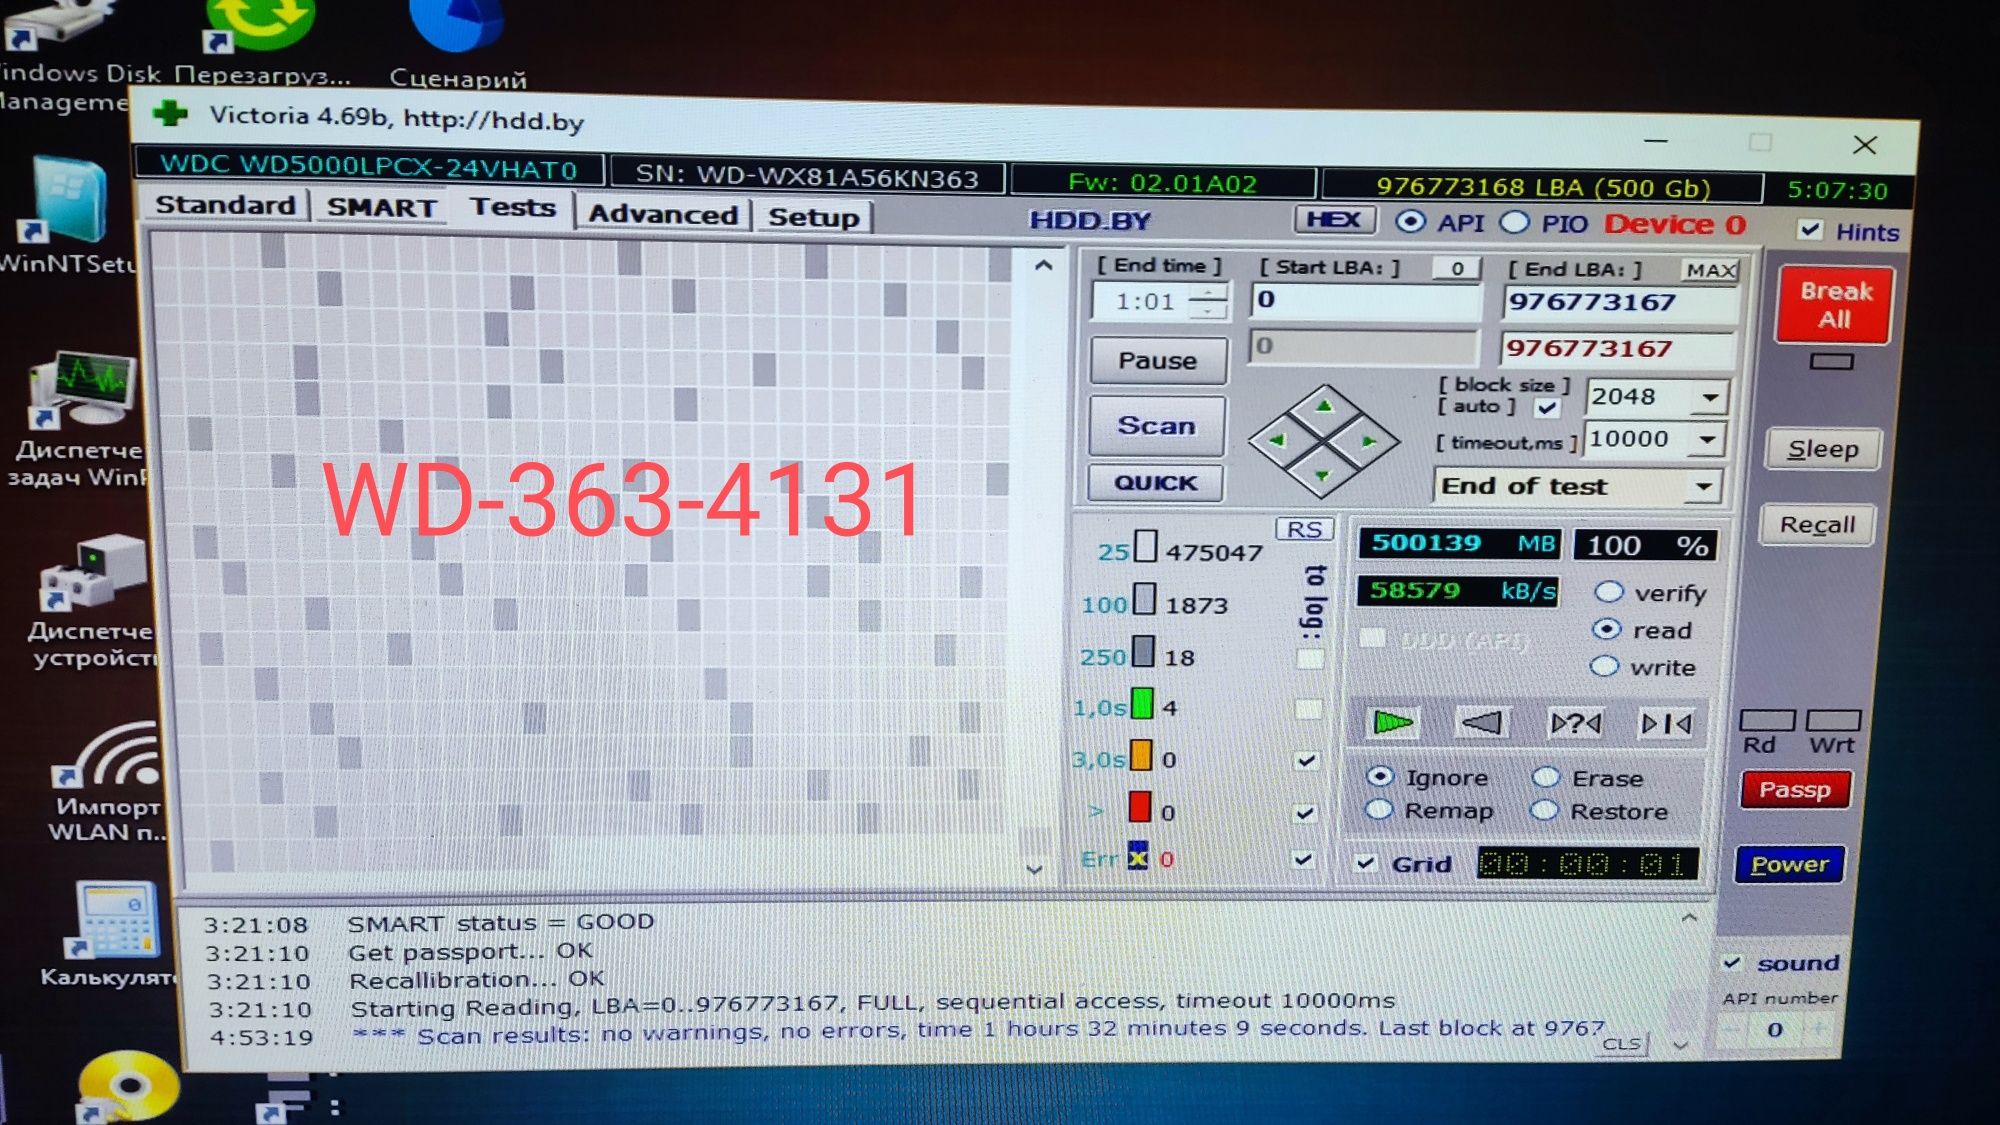The height and width of the screenshot is (1125, 2000).
Task: Click the left arrow on the diamond navigator
Action: tap(1277, 440)
